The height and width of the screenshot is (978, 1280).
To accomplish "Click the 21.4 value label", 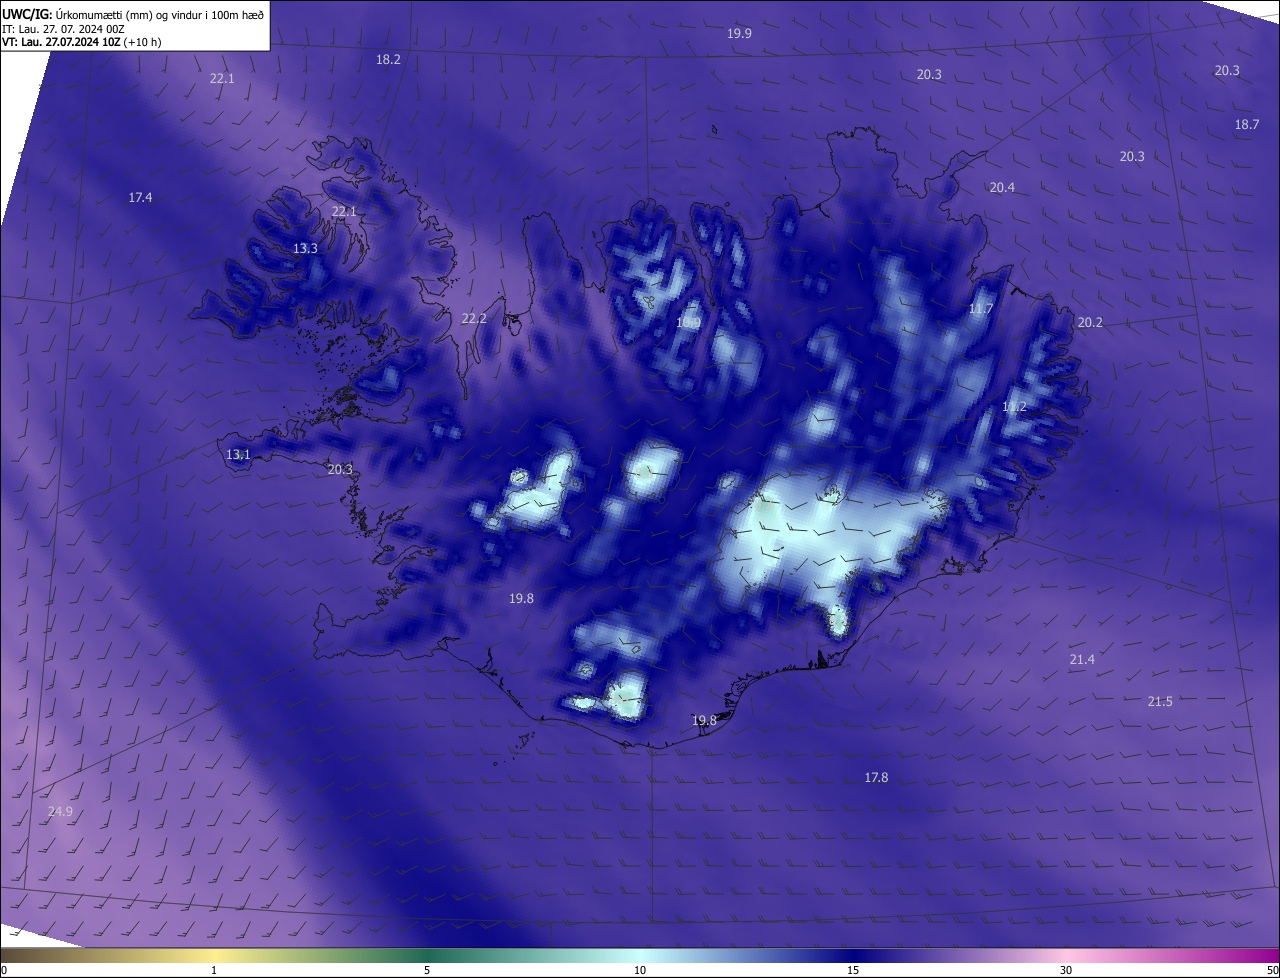I will (1082, 660).
